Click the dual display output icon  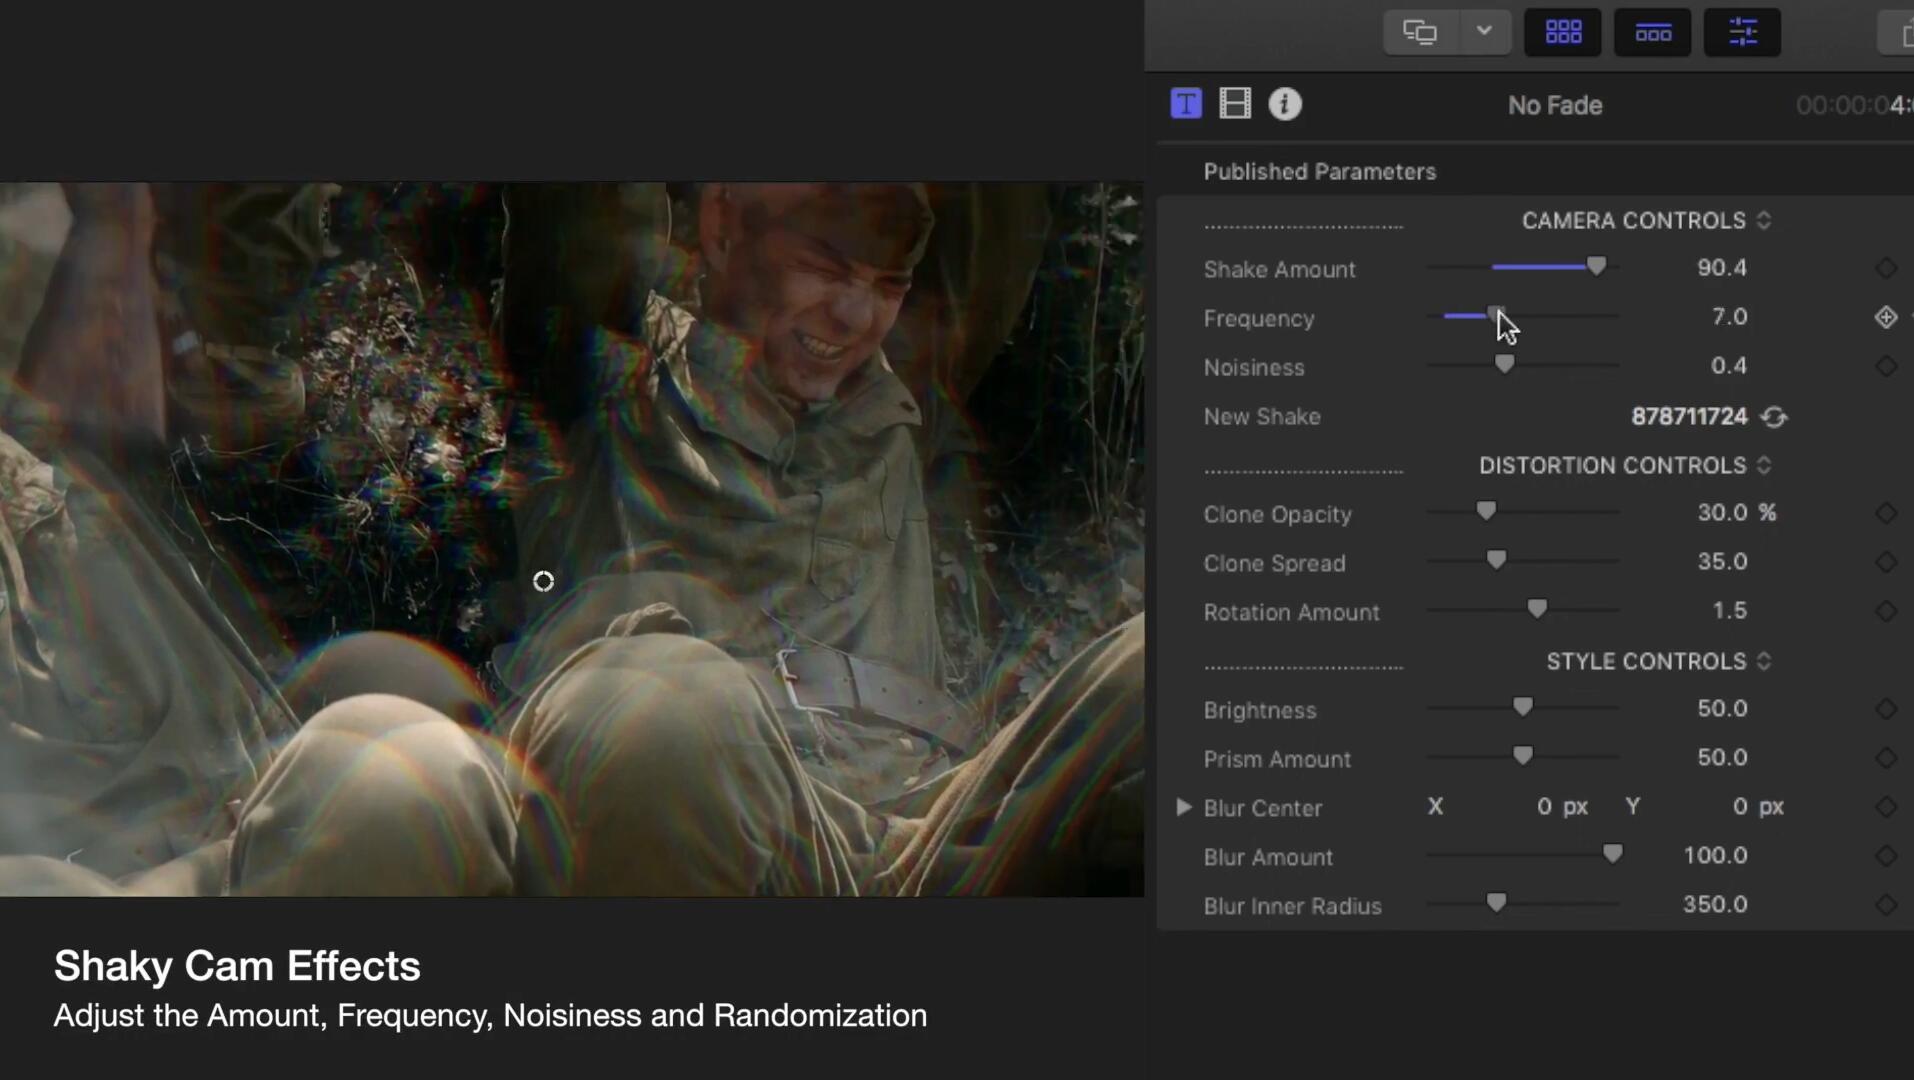1421,31
